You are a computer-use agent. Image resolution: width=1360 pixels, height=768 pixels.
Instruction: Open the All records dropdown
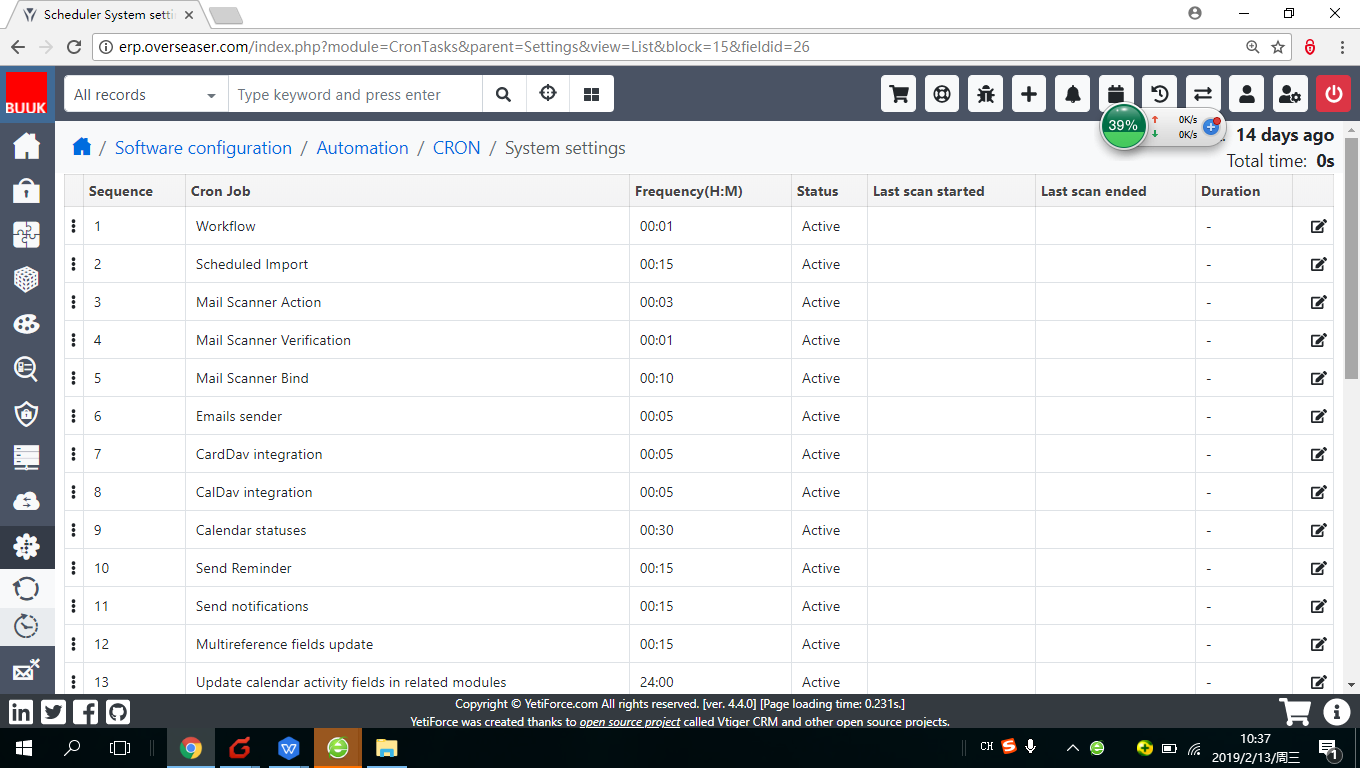point(146,94)
